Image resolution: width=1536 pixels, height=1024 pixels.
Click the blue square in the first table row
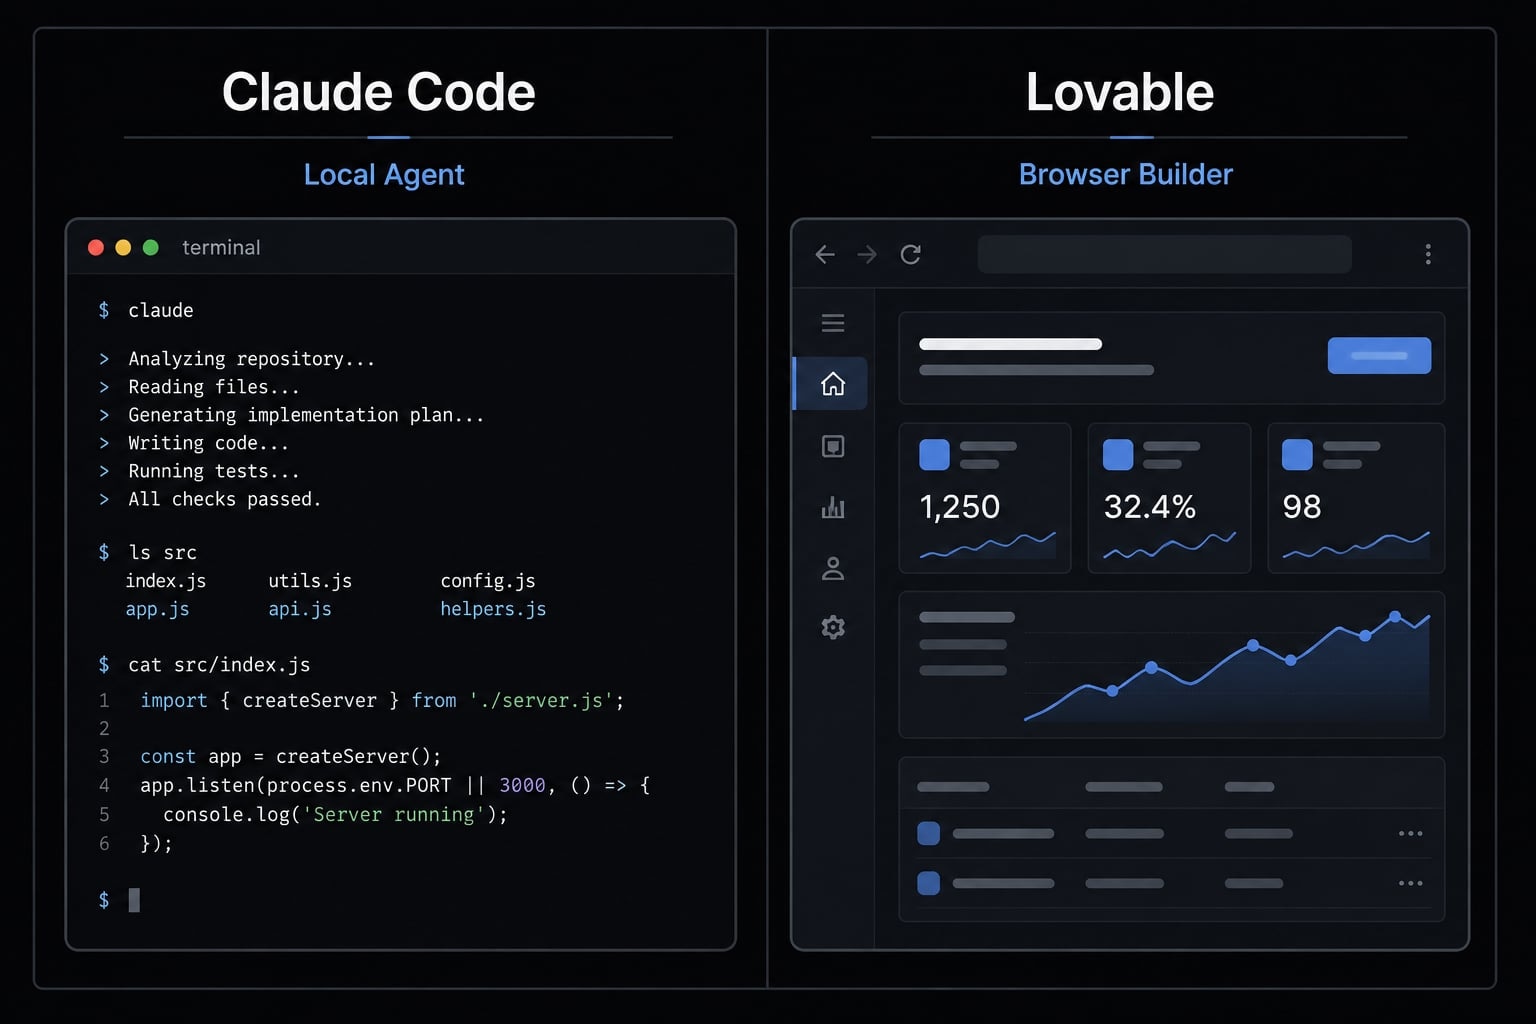[928, 833]
